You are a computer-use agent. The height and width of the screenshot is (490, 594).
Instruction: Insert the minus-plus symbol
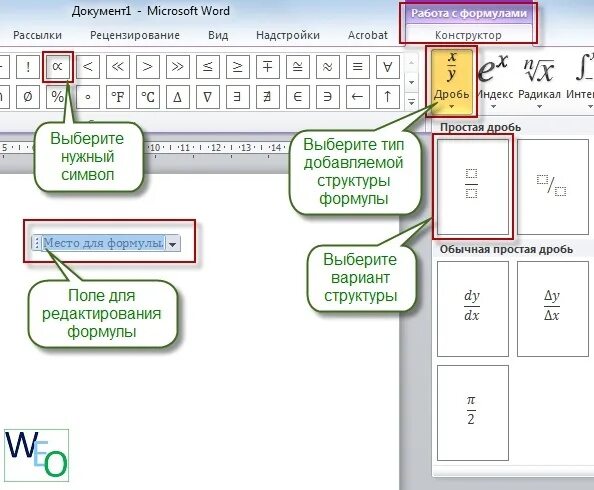pyautogui.click(x=268, y=67)
